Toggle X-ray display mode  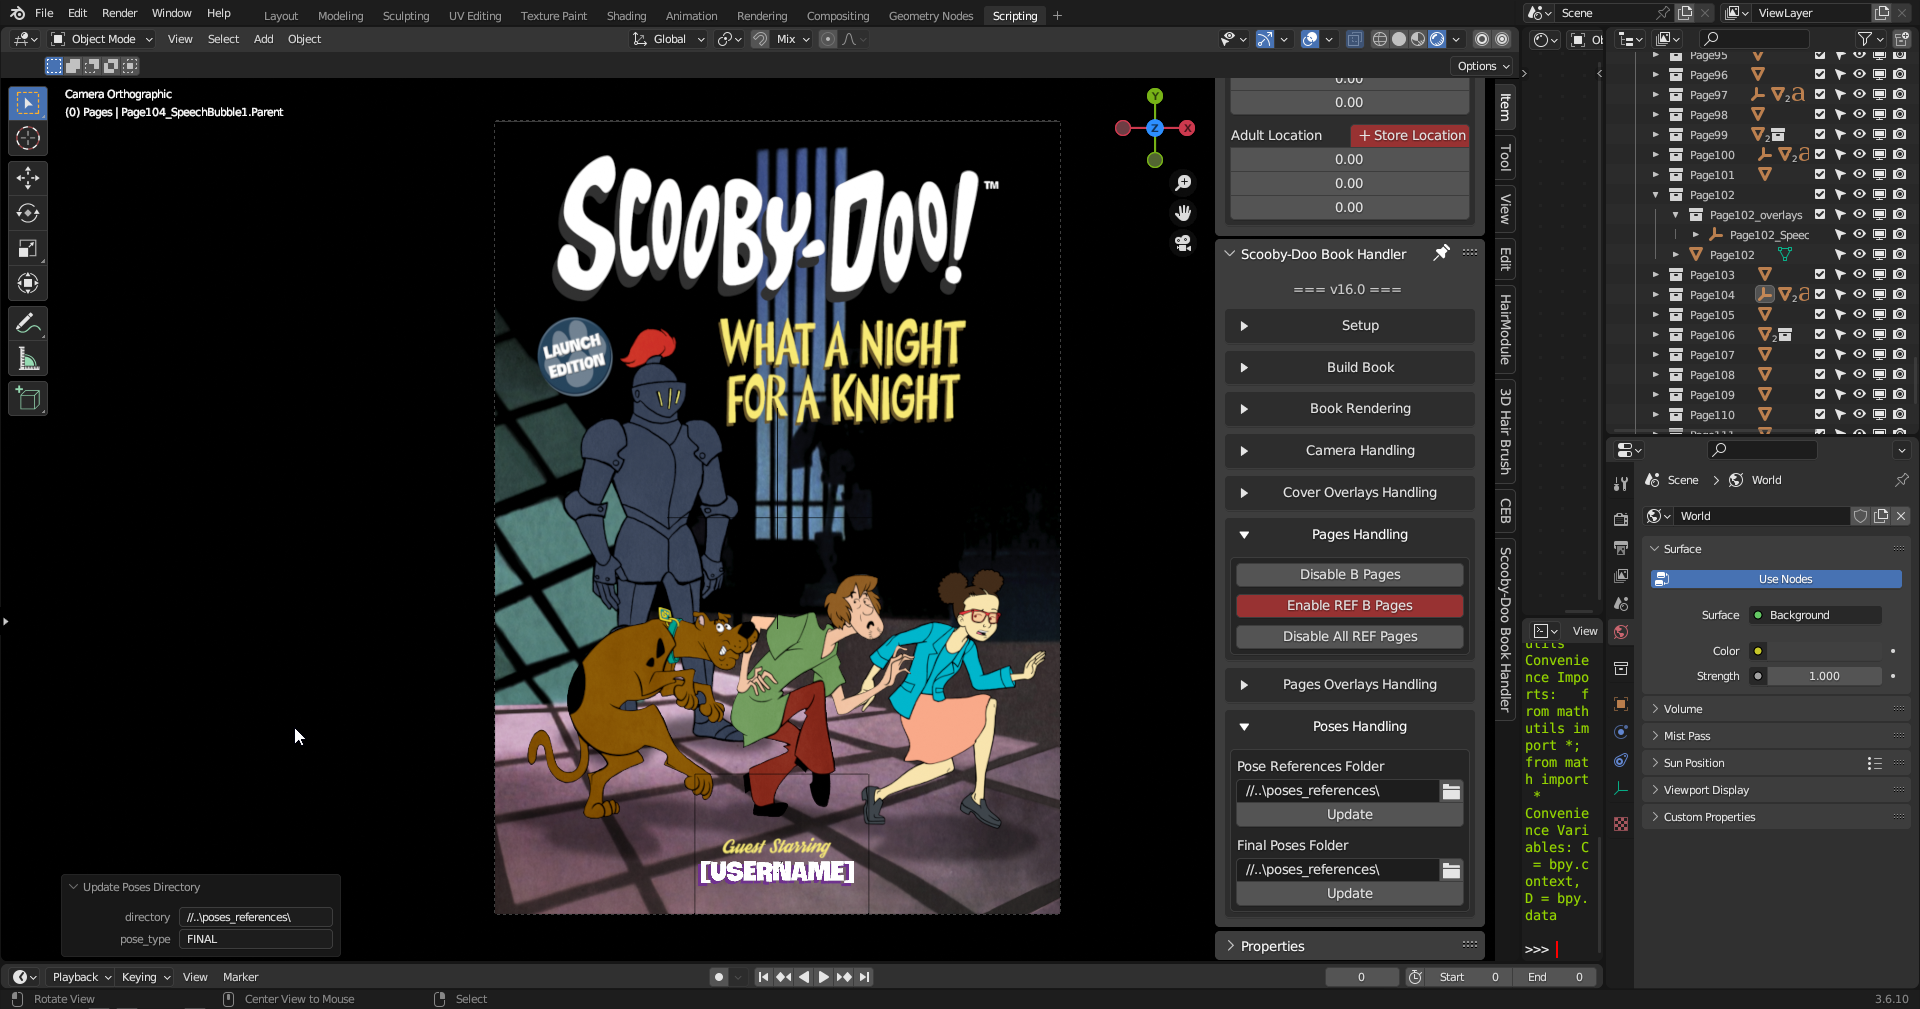(1354, 39)
